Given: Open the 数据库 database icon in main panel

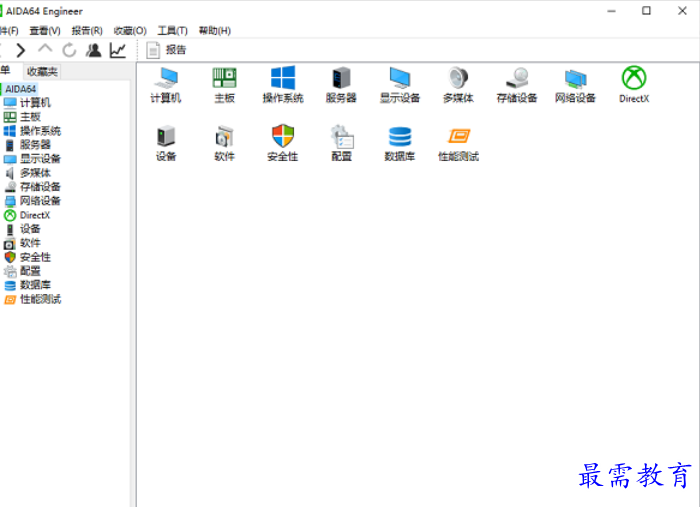Looking at the screenshot, I should tap(400, 143).
